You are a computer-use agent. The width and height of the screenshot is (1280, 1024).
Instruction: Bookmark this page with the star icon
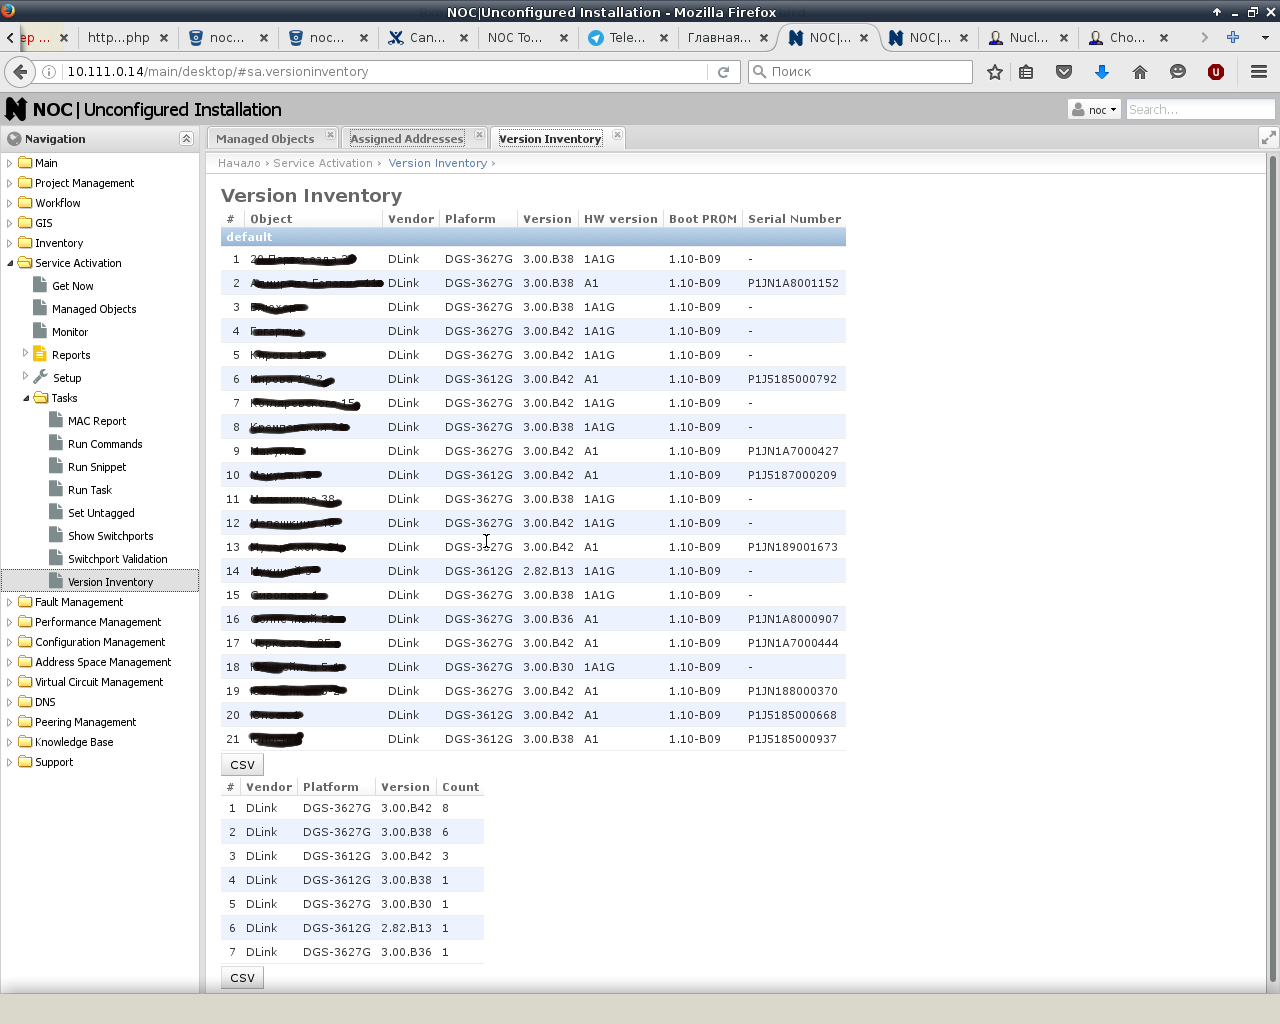coord(995,72)
